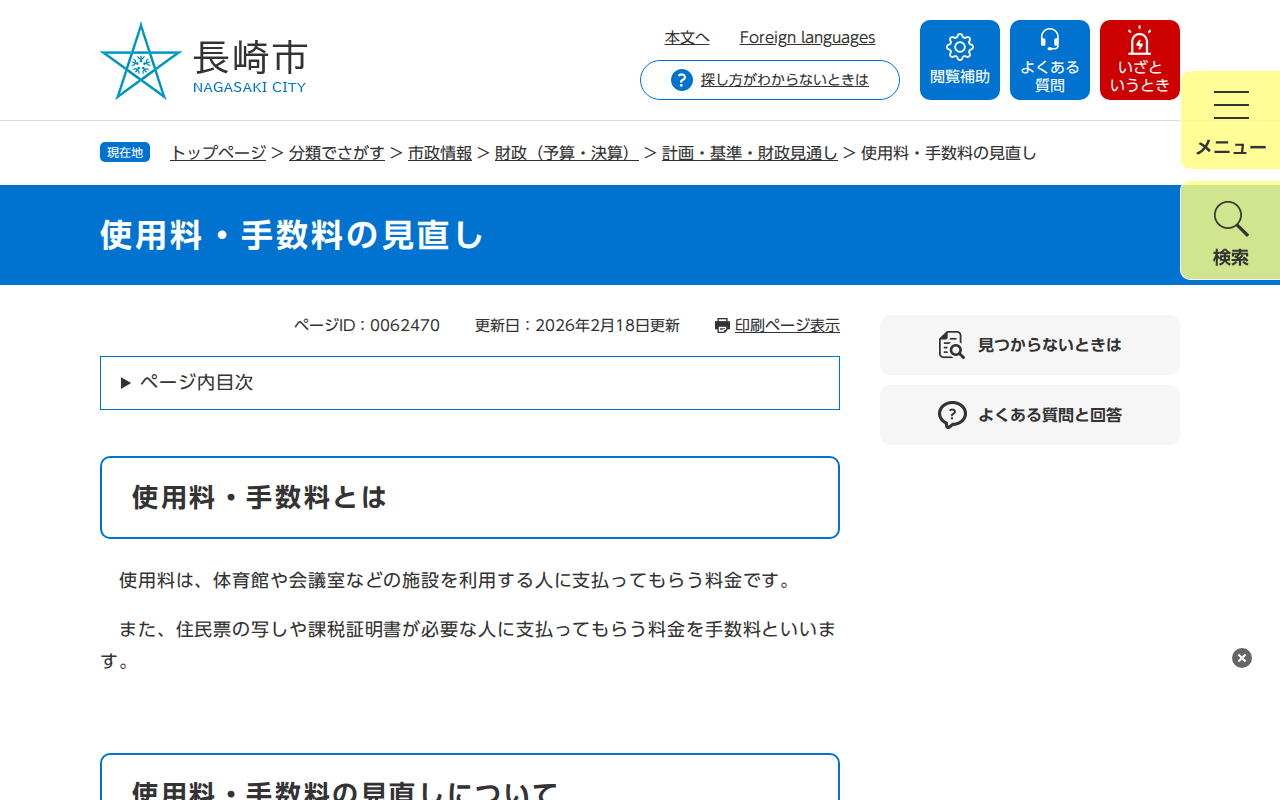
Task: Click 使用料・手数料の見直し at end of breadcrumb
Action: [949, 153]
